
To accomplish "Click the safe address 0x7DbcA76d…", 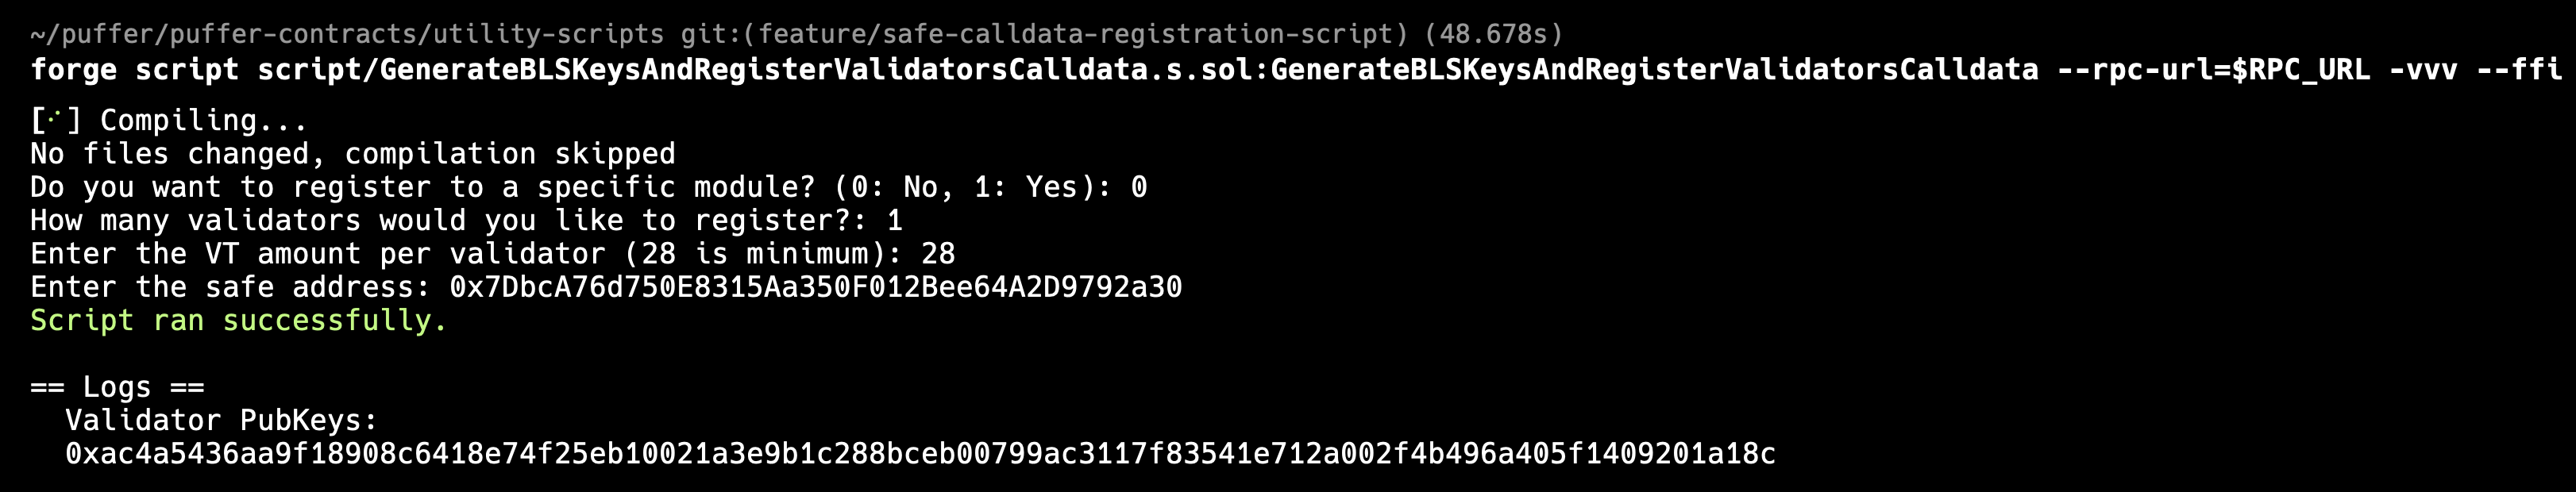I will 815,287.
